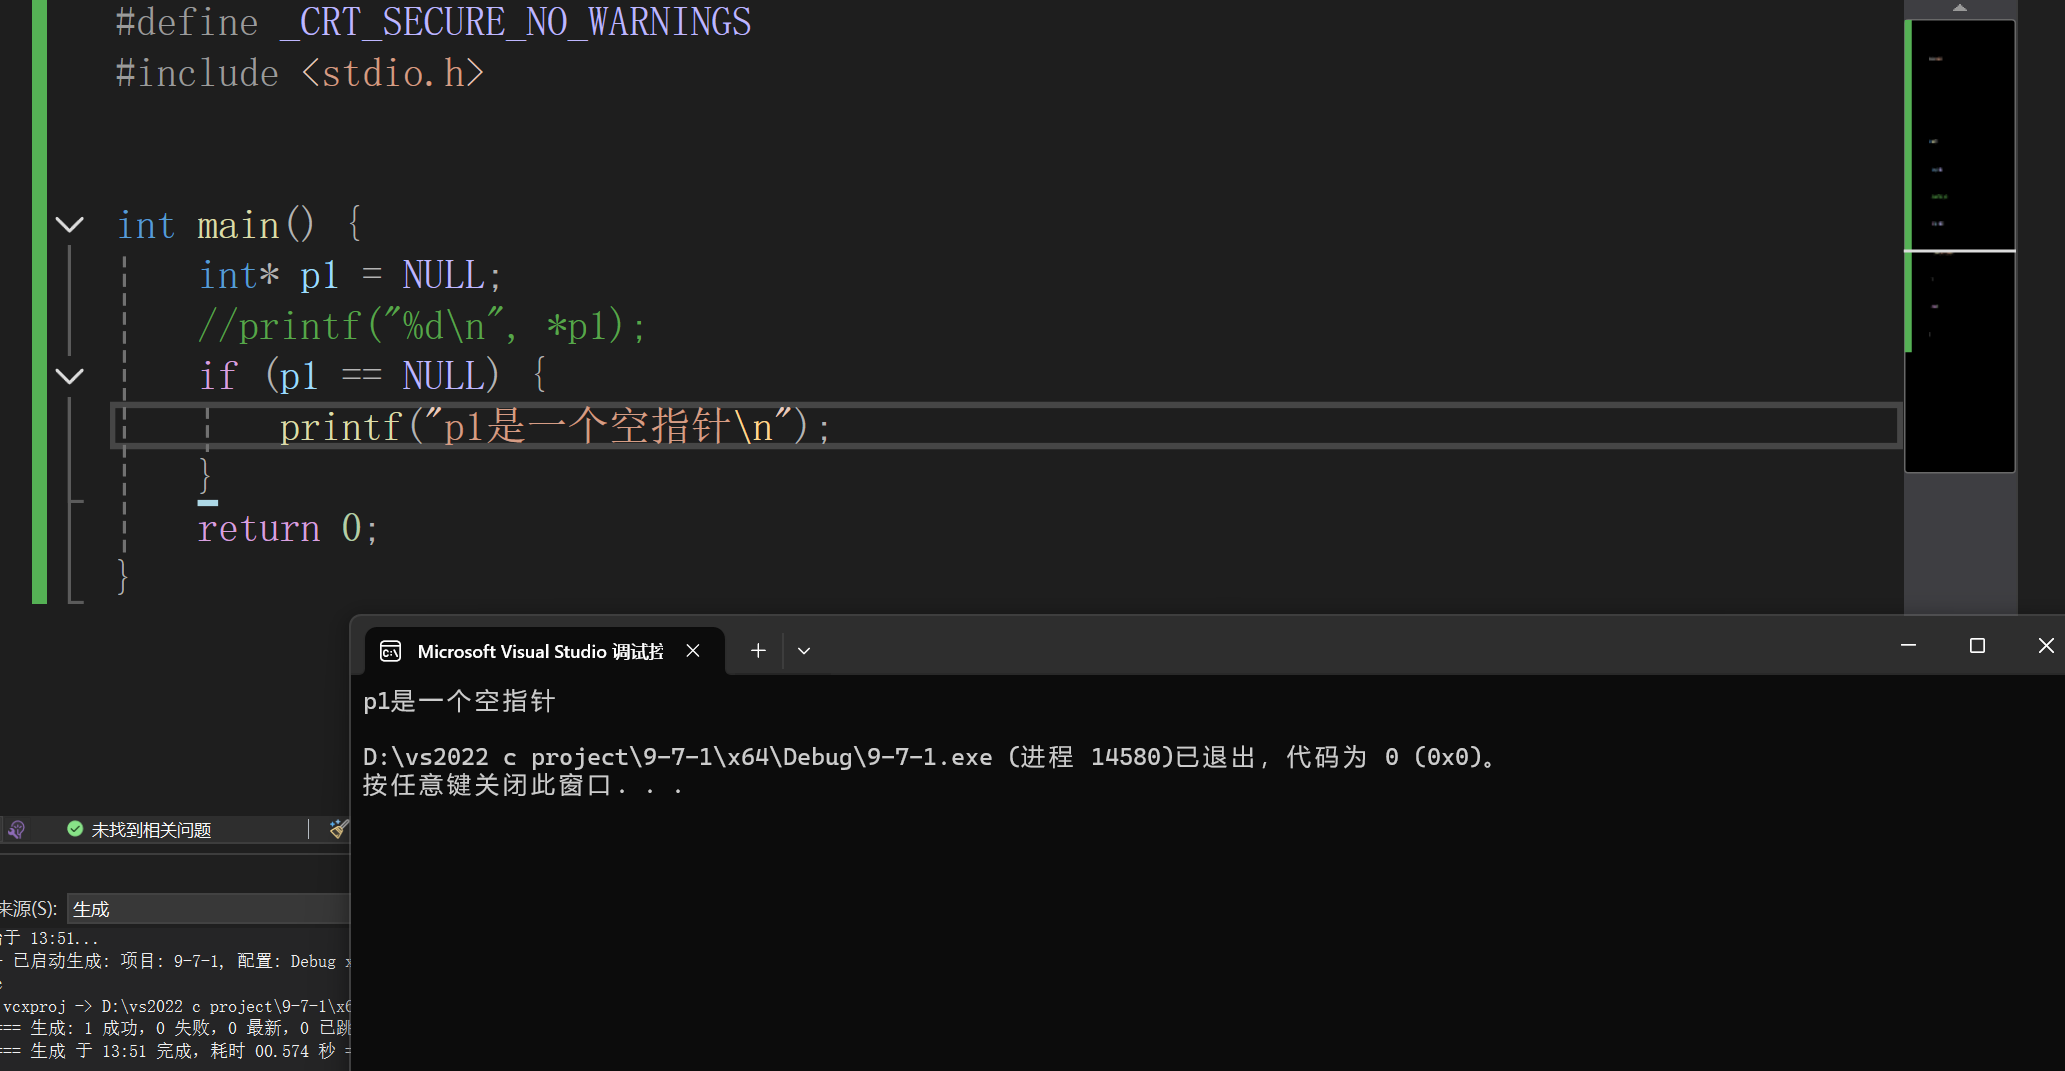Click the console tab terminal icon

[391, 651]
